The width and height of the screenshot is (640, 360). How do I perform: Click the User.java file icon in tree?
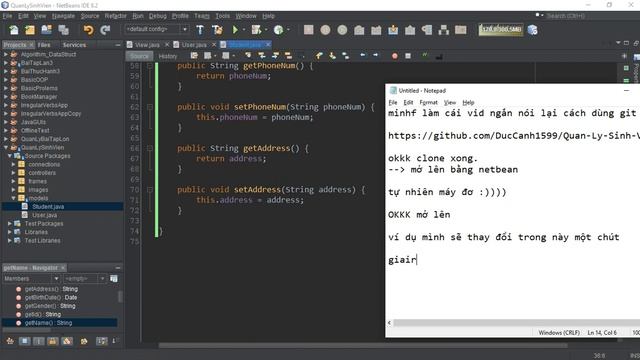point(25,215)
